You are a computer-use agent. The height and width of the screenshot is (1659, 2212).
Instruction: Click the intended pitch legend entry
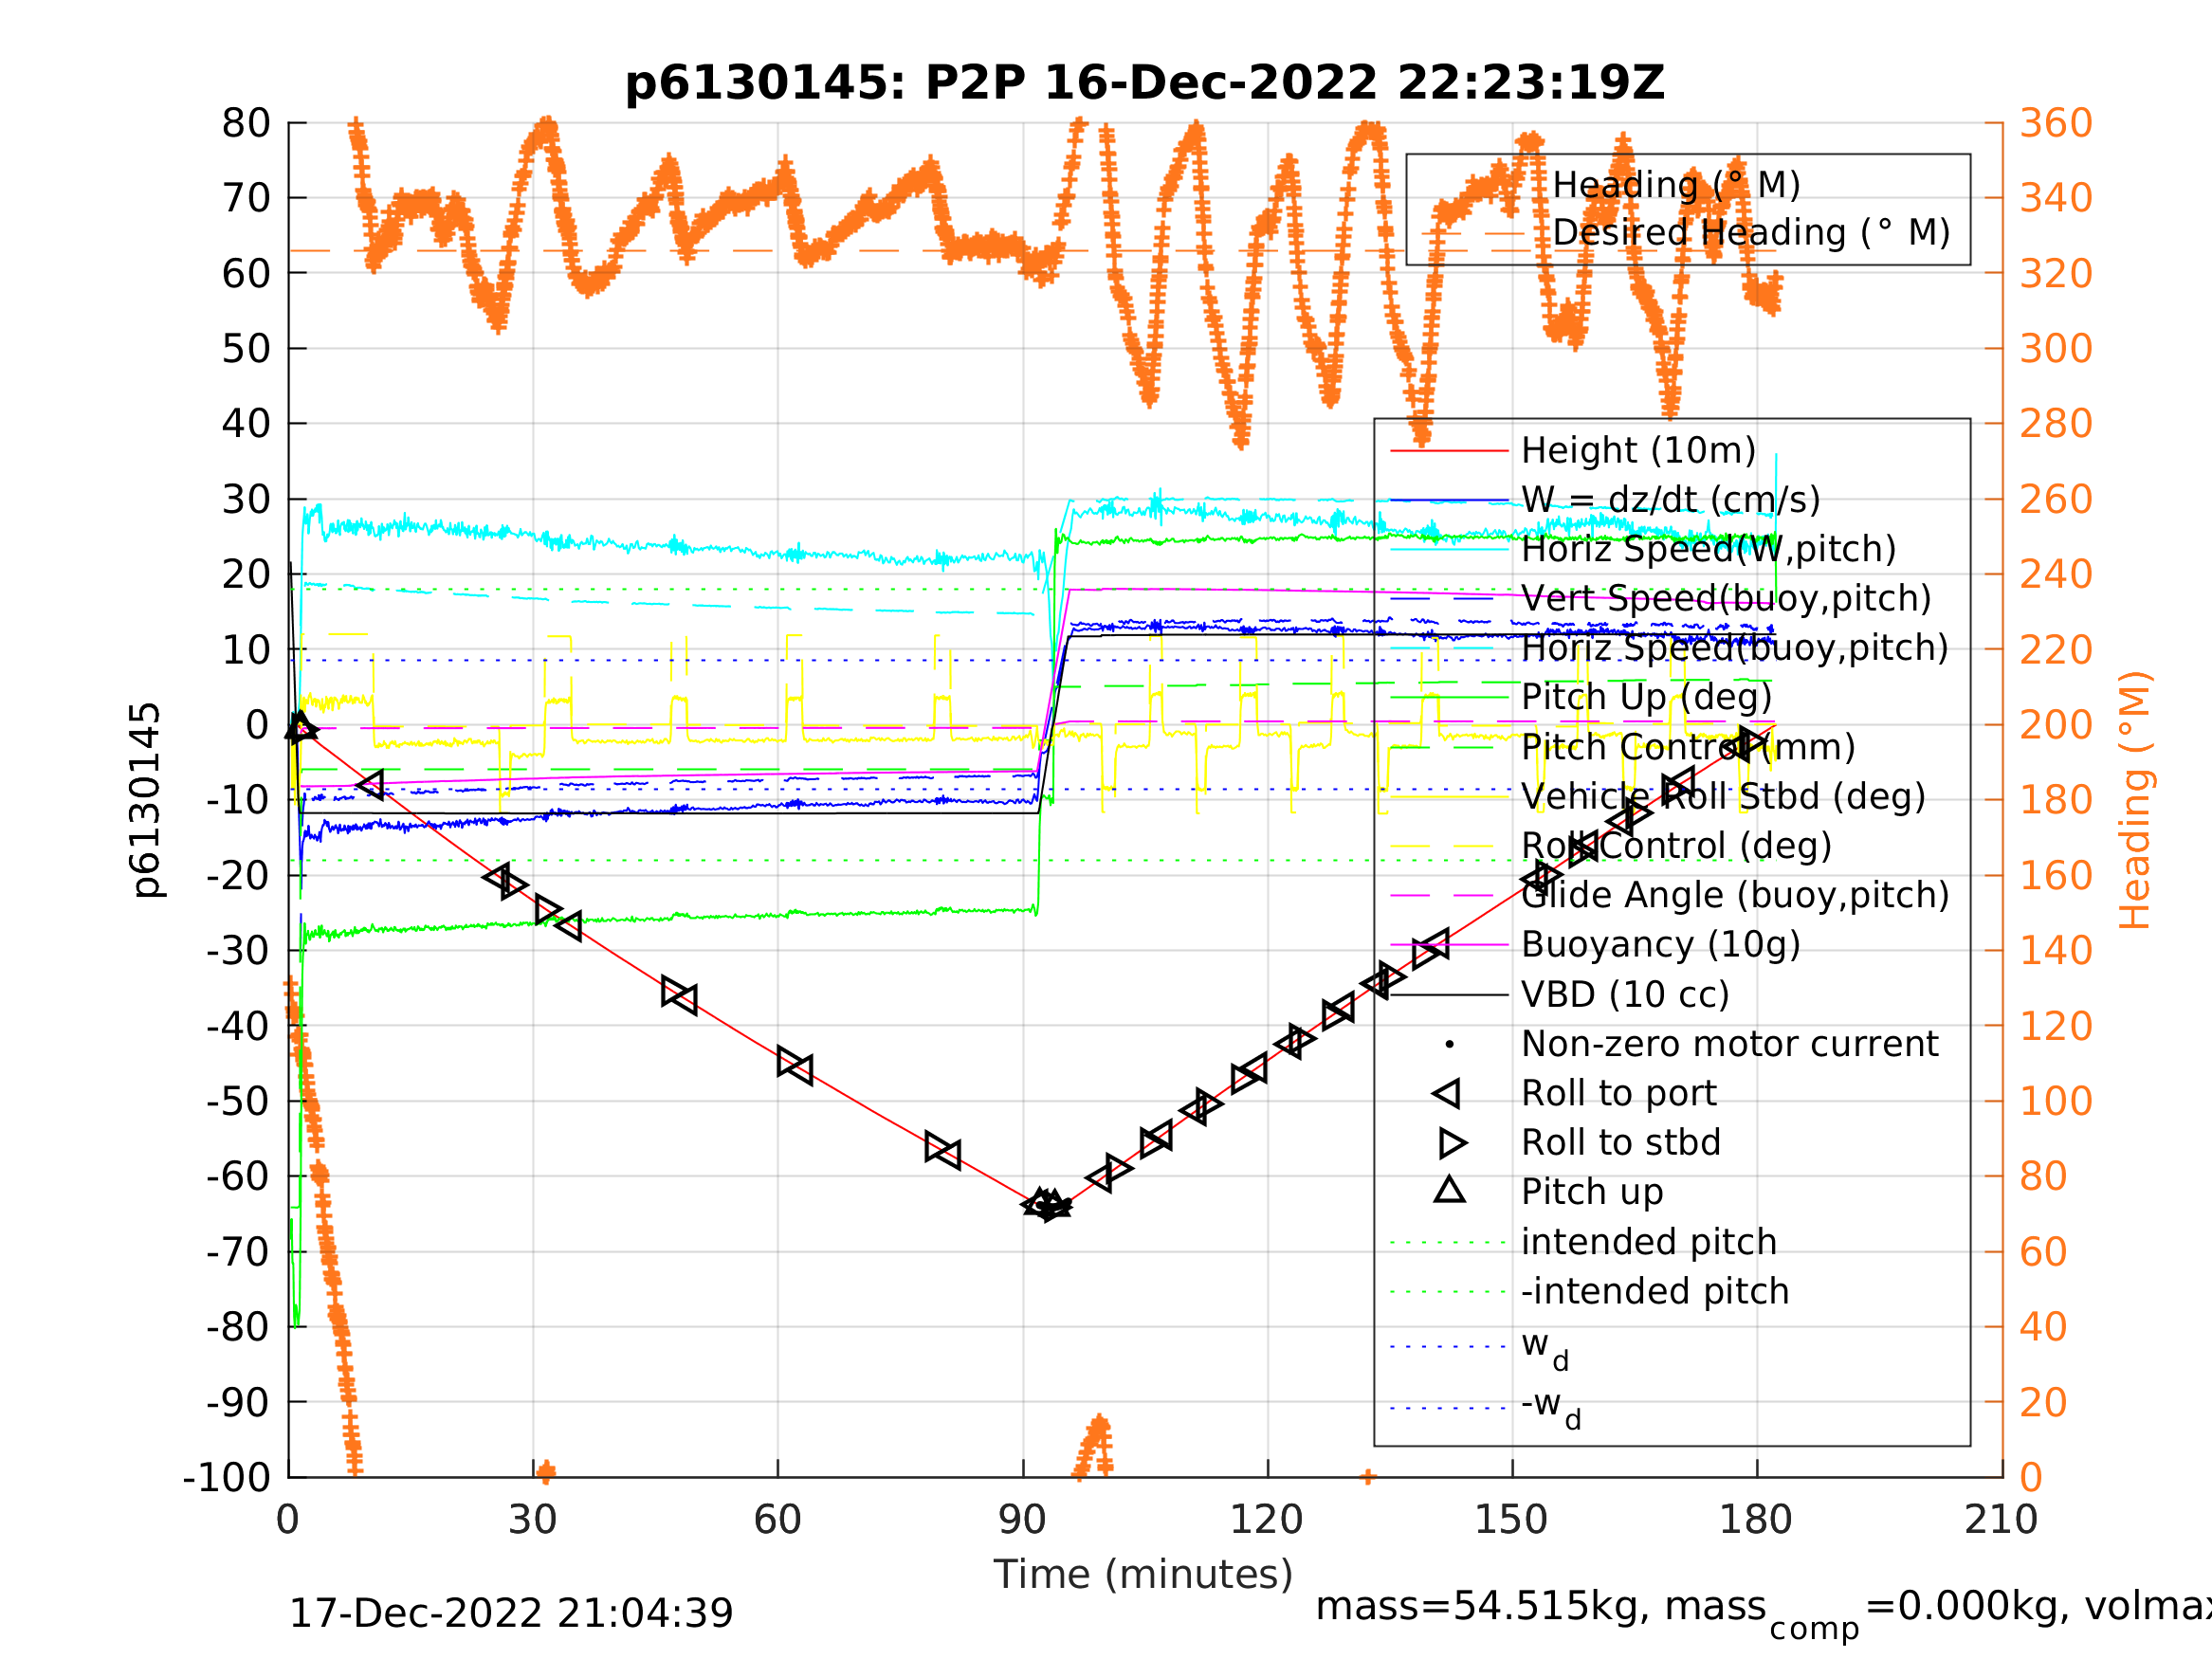point(1648,1243)
